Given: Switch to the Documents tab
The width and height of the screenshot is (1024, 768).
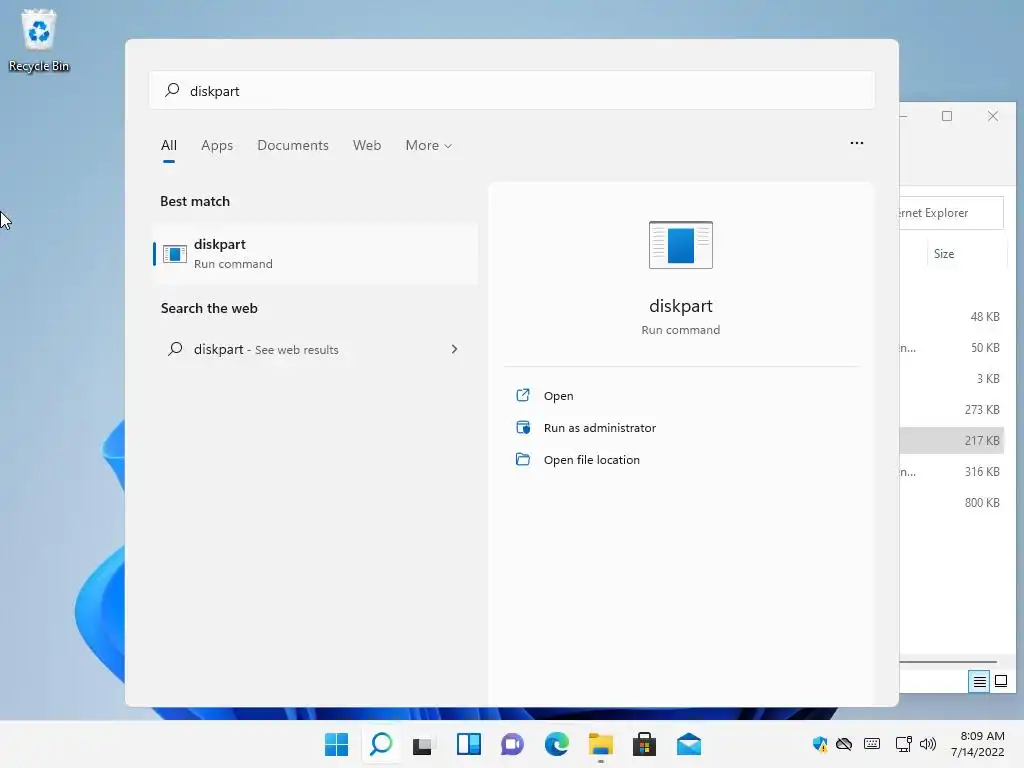Looking at the screenshot, I should (293, 145).
